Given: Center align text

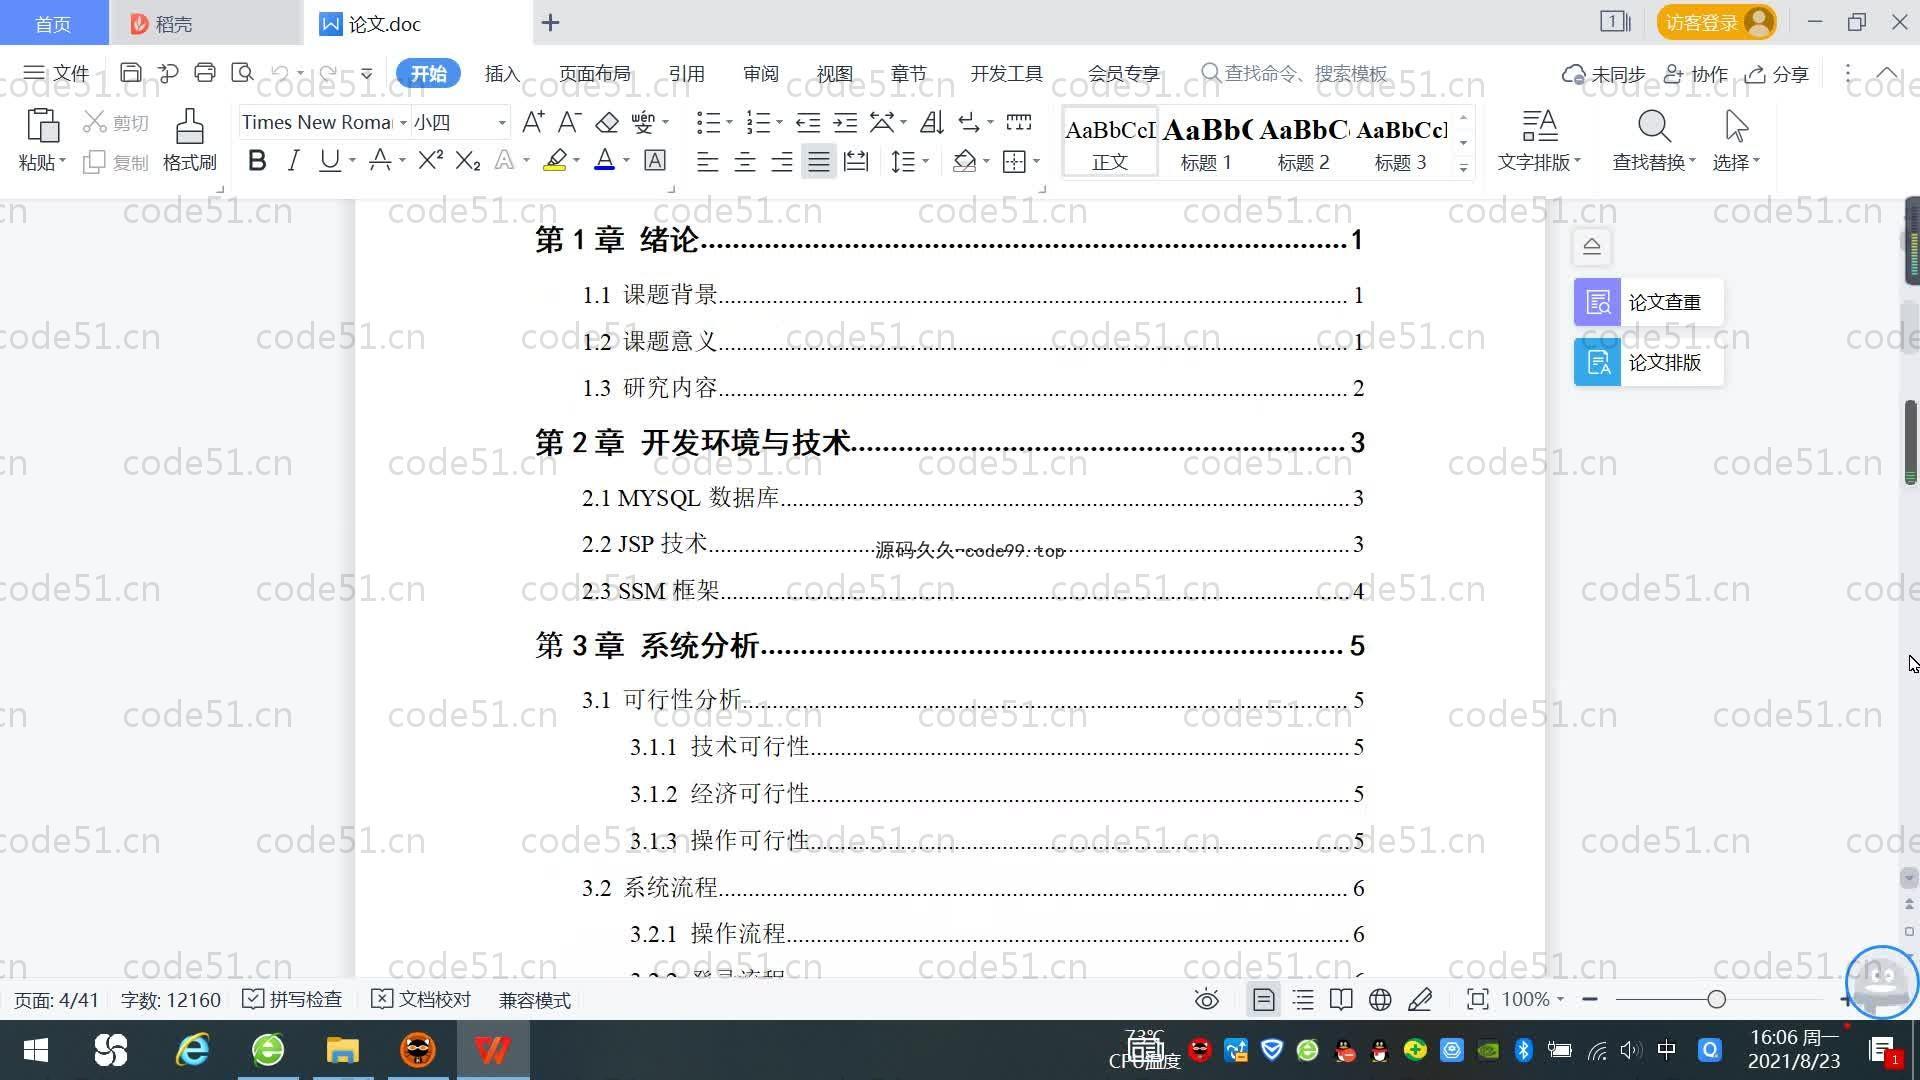Looking at the screenshot, I should click(745, 161).
